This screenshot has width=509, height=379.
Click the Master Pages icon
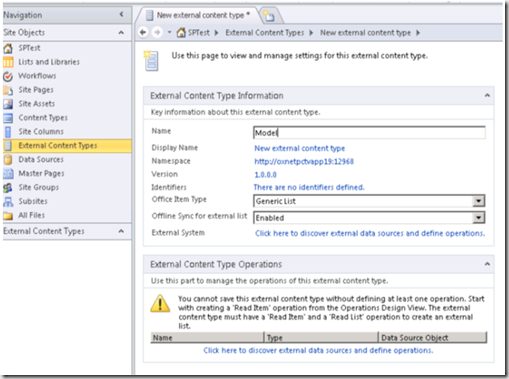tap(8, 174)
